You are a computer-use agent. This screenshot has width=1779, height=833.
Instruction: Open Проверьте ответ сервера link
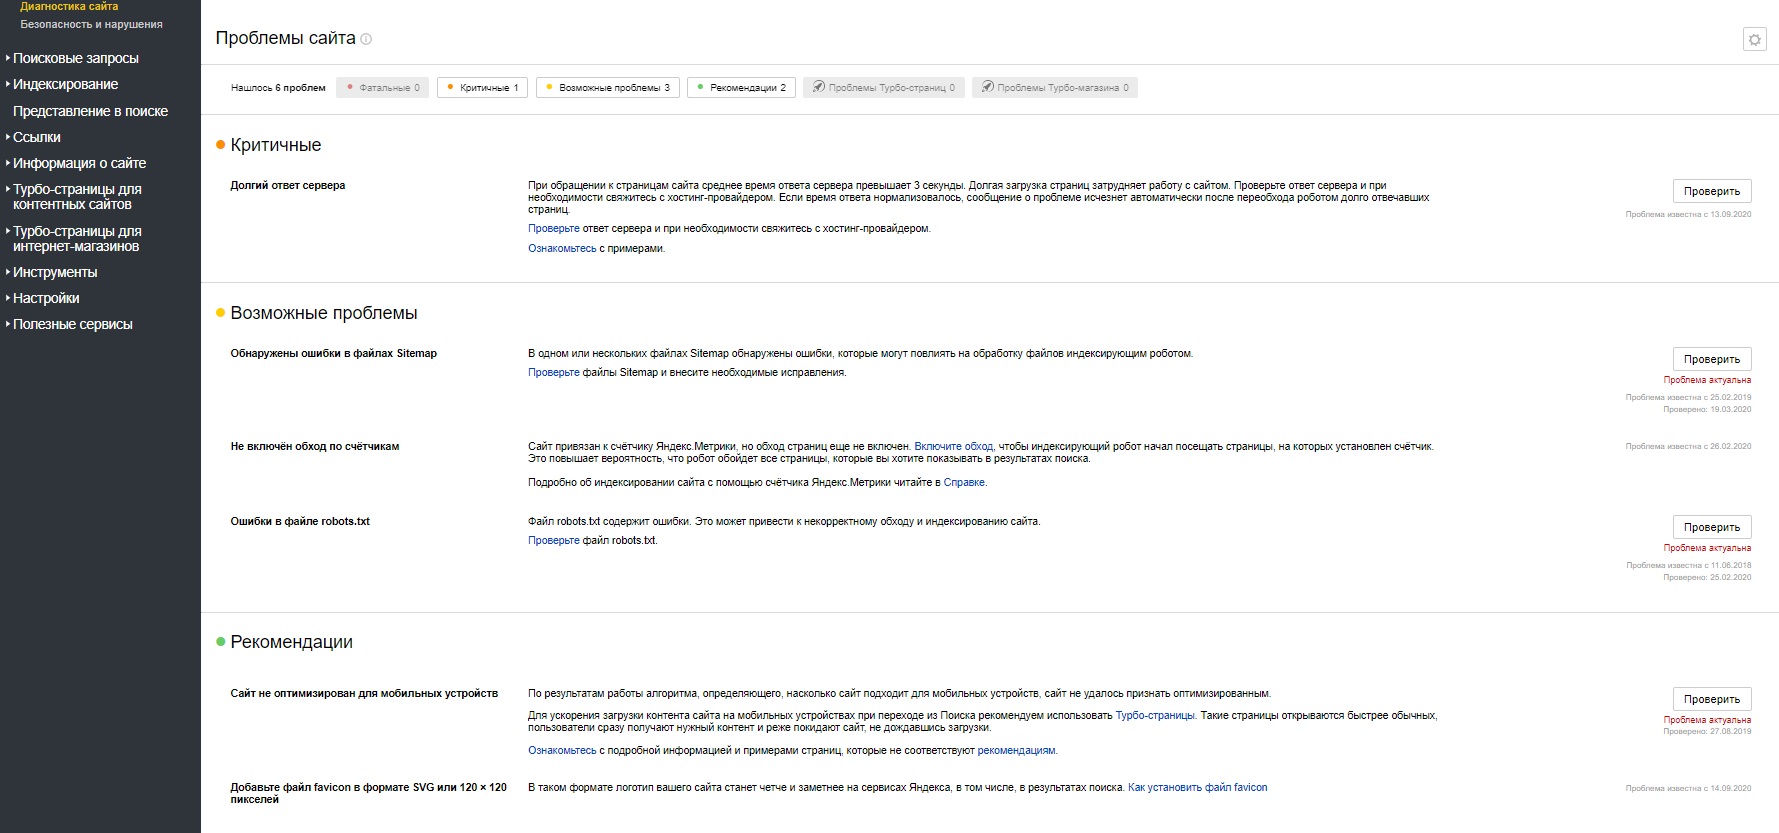(553, 229)
